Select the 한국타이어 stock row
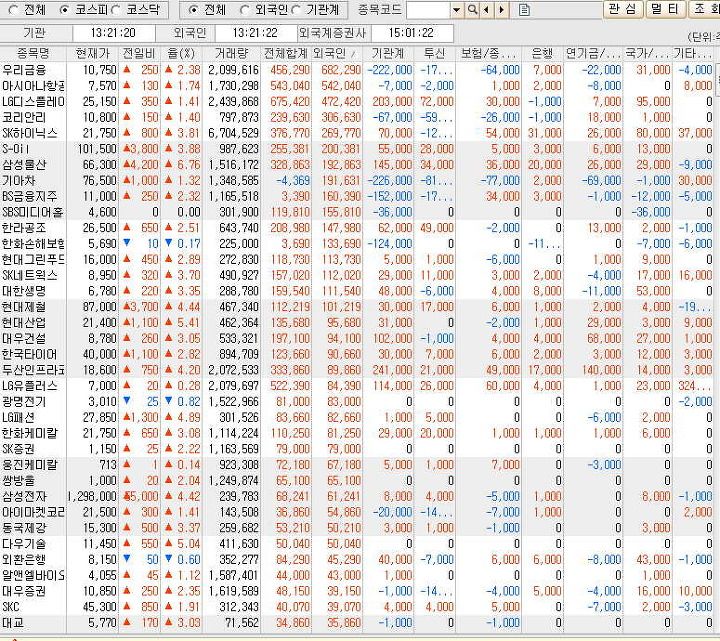Screen dimensions: 720x641 click(x=356, y=354)
